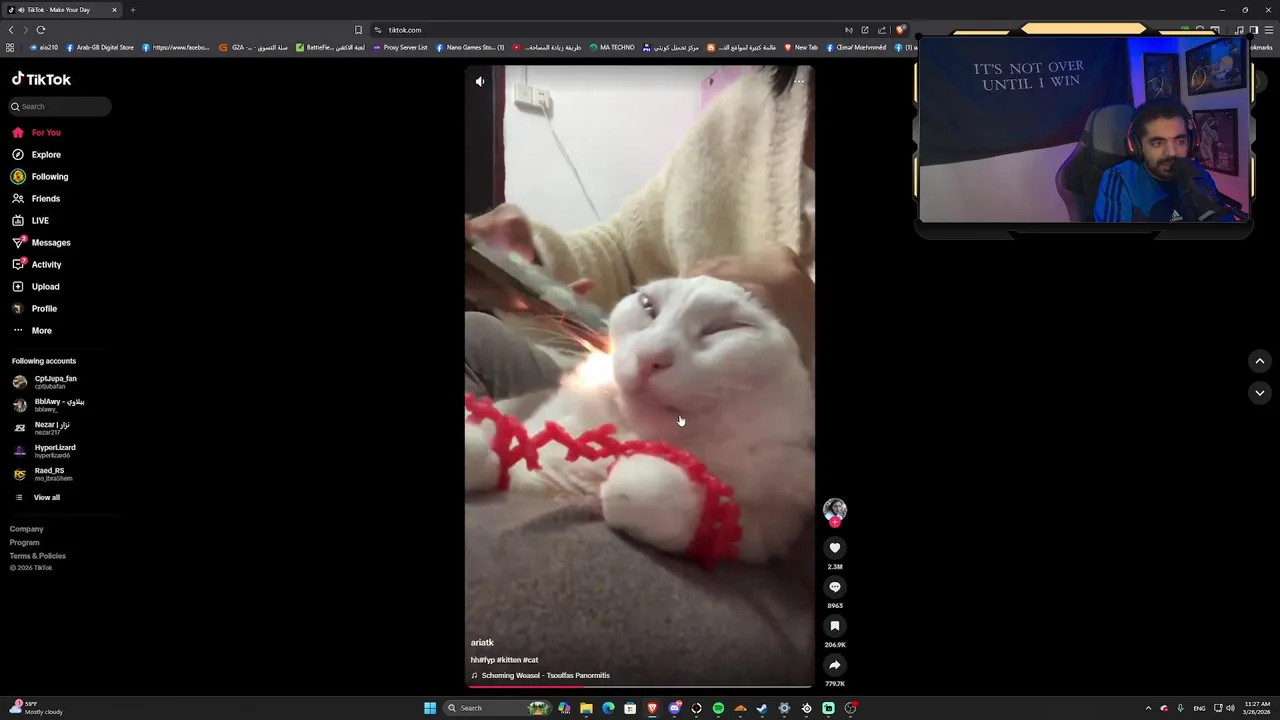Open Steam from the taskbar
This screenshot has width=1280, height=720.
tap(762, 708)
